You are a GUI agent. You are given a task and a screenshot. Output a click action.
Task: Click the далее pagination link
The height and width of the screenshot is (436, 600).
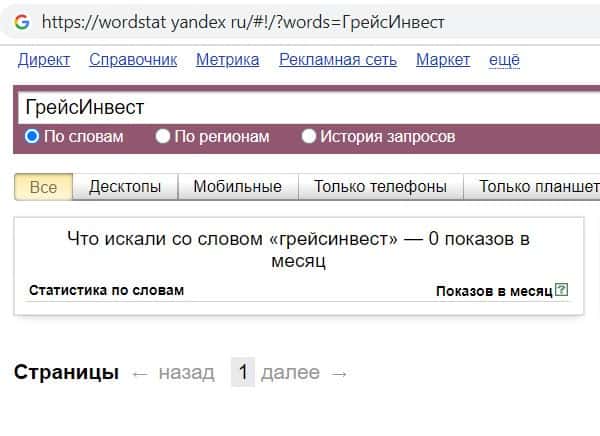point(290,372)
